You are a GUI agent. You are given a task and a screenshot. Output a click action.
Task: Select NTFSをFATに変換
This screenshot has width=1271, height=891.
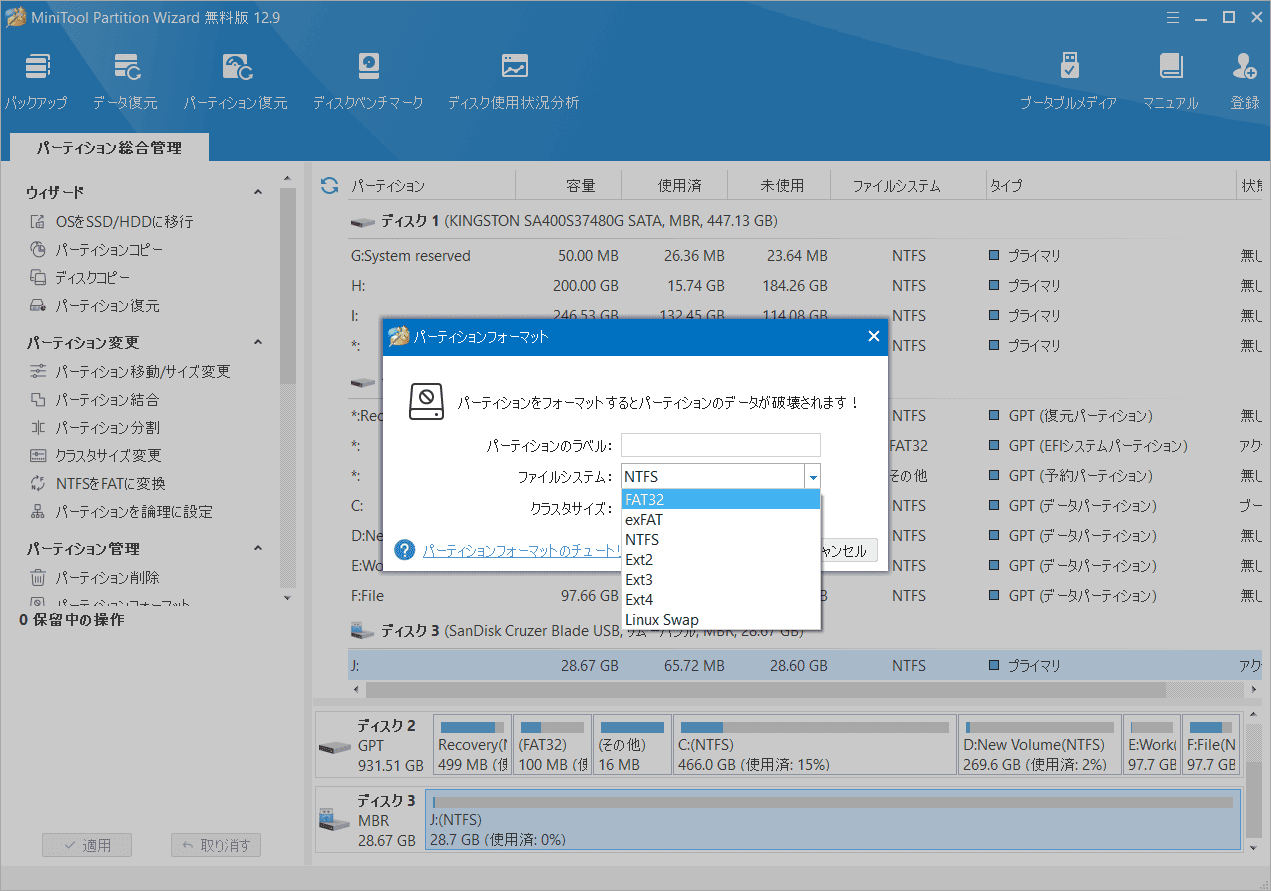pos(97,483)
